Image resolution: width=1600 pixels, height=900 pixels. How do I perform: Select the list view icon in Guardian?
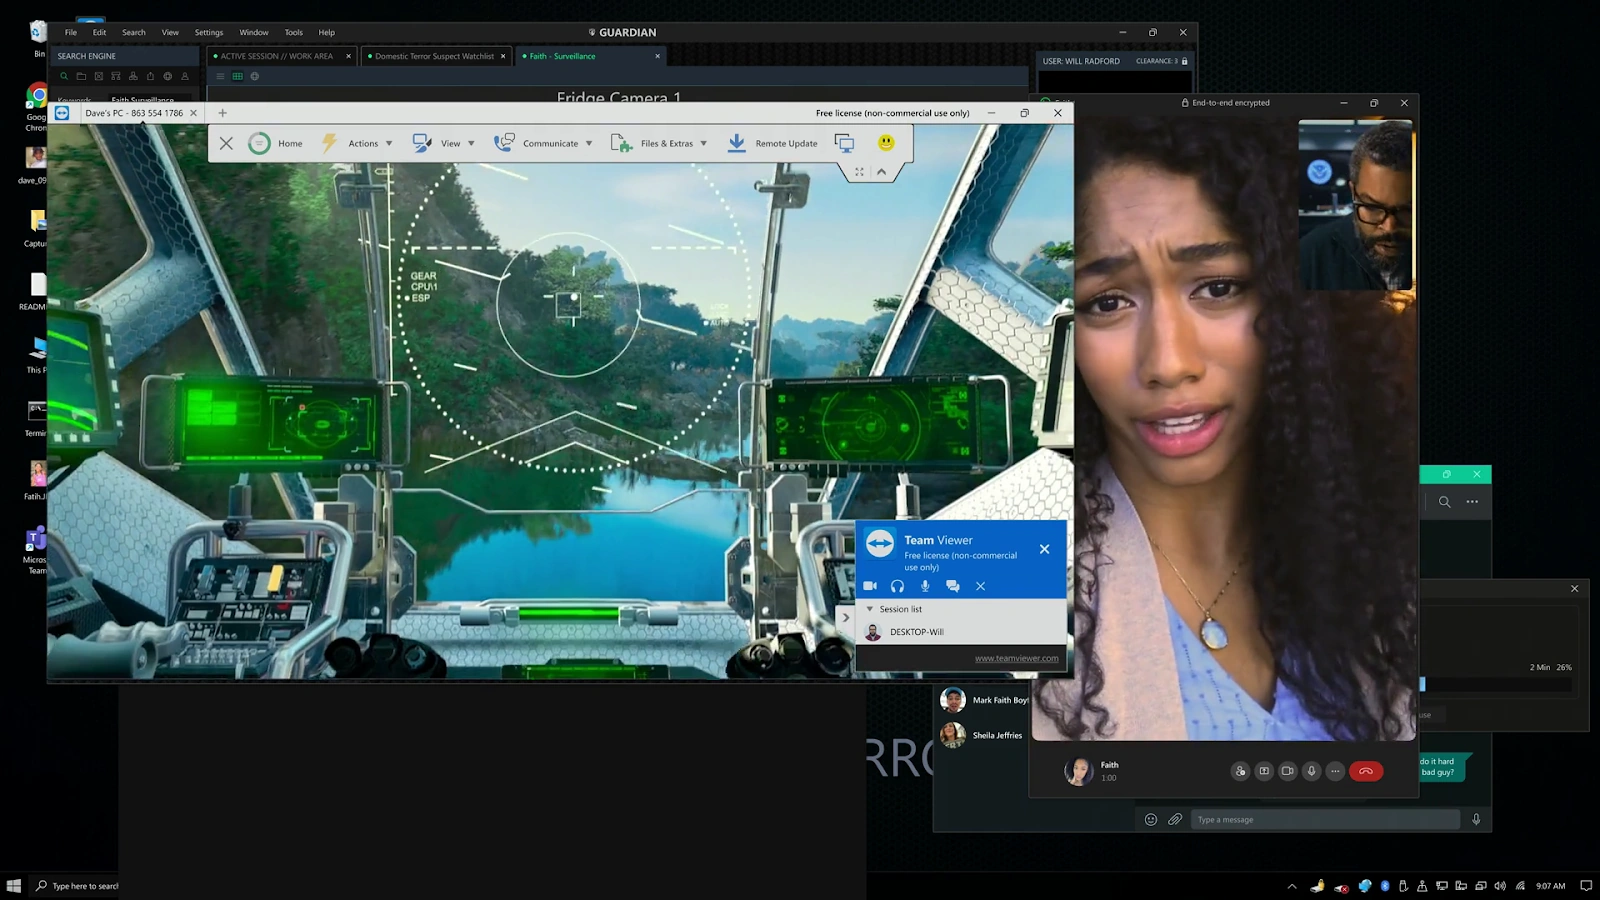[x=220, y=76]
